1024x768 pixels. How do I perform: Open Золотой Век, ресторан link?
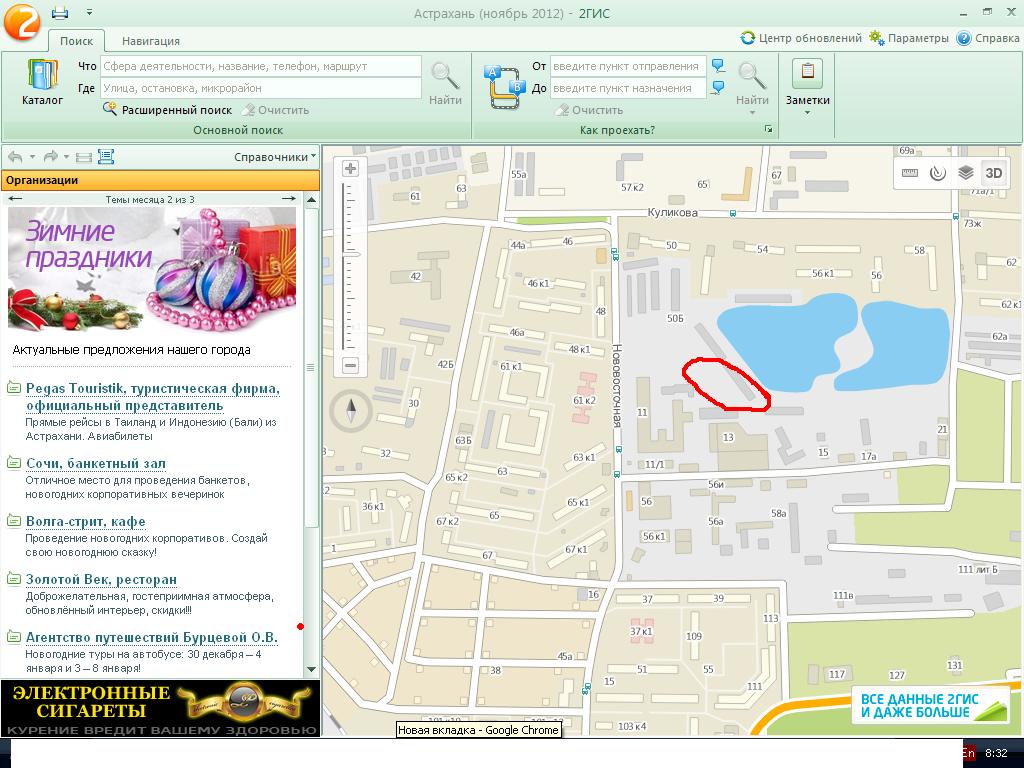[x=101, y=579]
